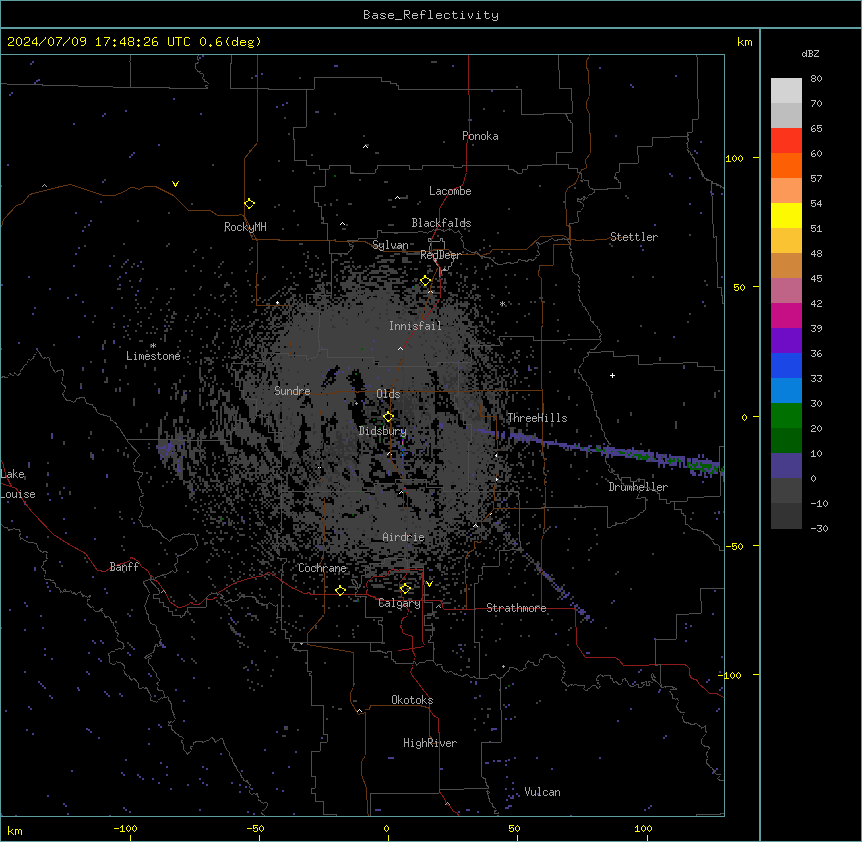Click the Vulcan city label
Image resolution: width=862 pixels, height=842 pixels.
tap(543, 792)
